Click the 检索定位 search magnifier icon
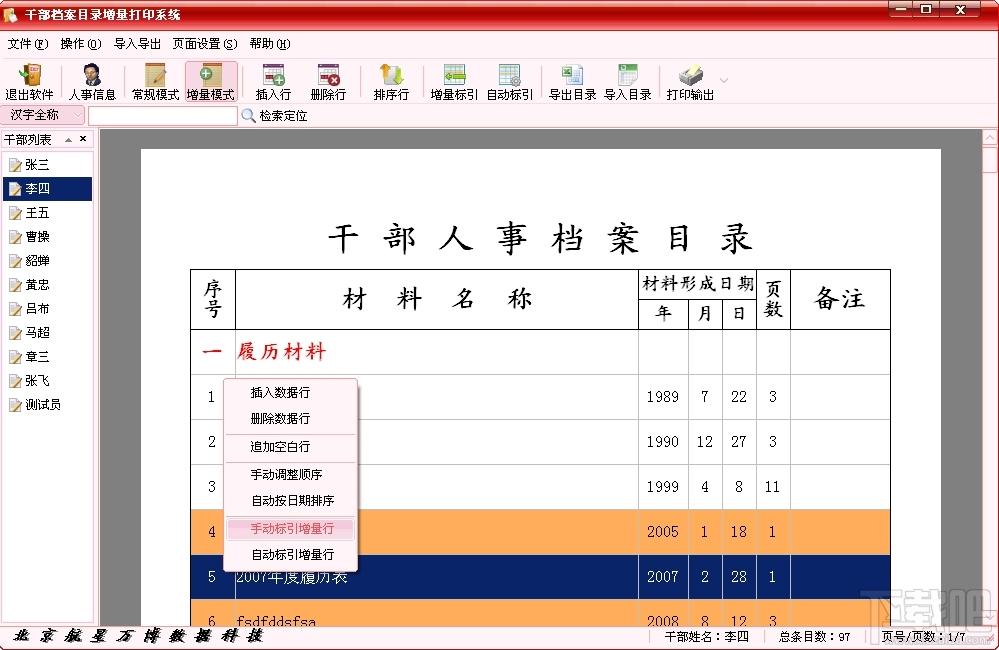Viewport: 999px width, 650px height. click(x=248, y=115)
